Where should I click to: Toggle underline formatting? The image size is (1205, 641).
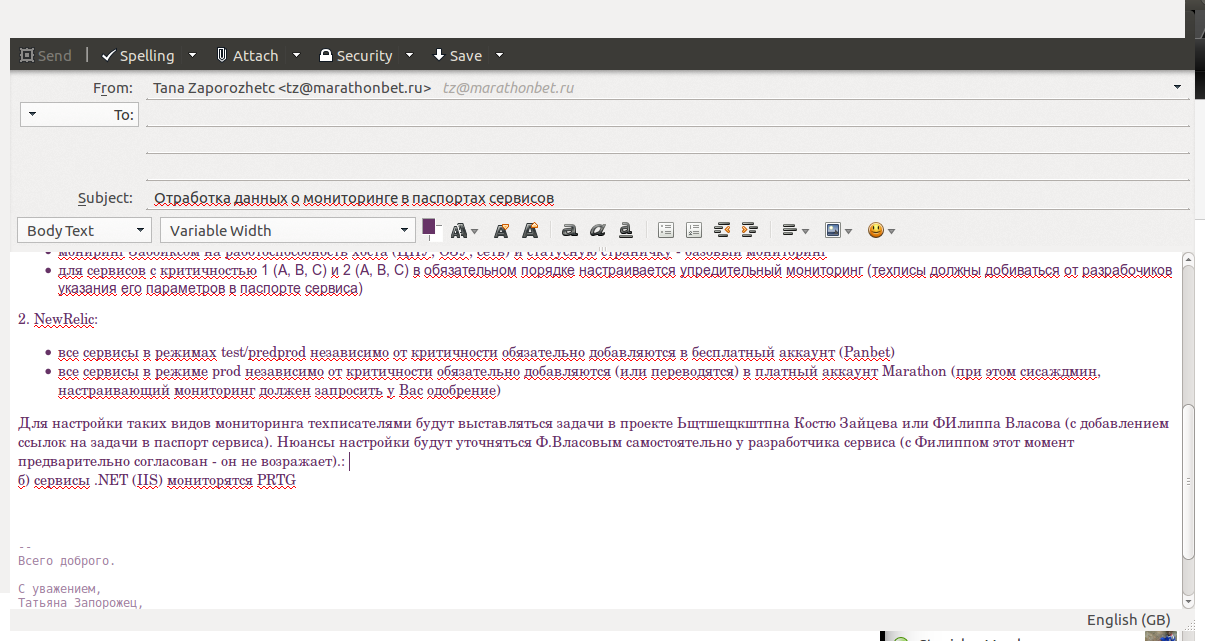click(625, 230)
